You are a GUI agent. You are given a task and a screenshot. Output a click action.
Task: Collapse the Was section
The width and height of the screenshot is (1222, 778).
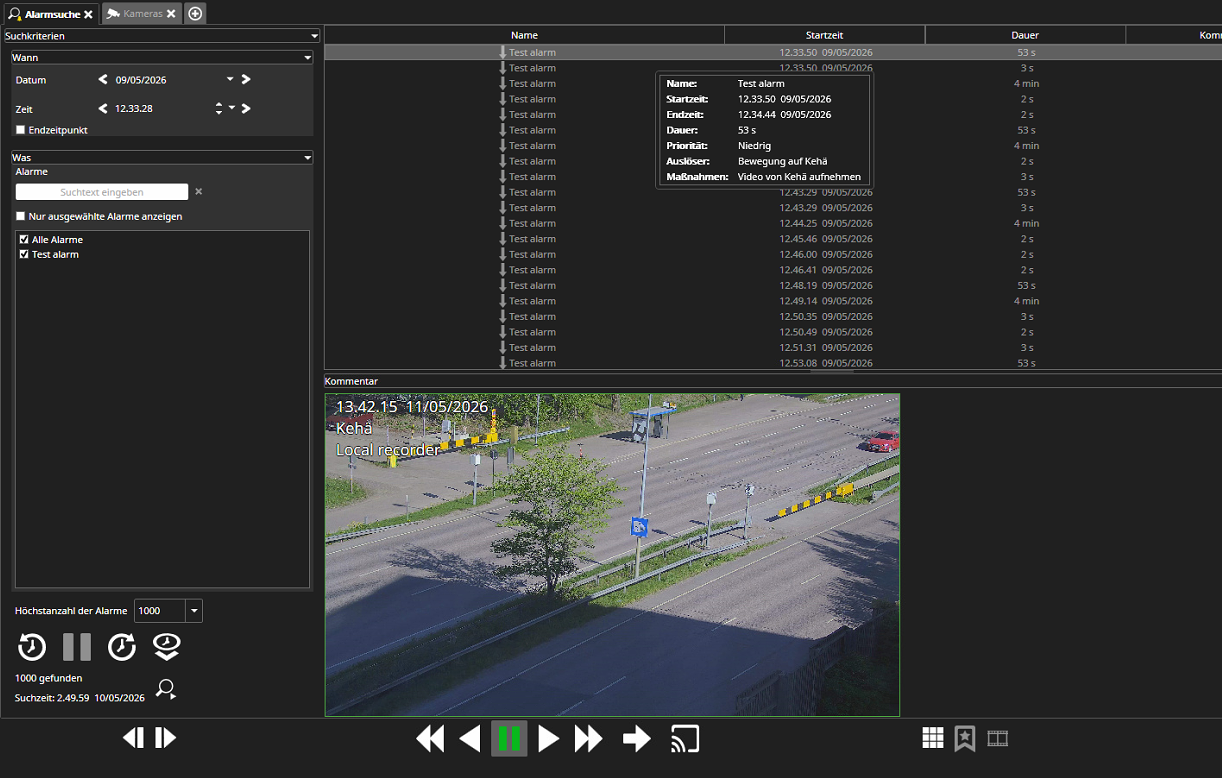308,158
